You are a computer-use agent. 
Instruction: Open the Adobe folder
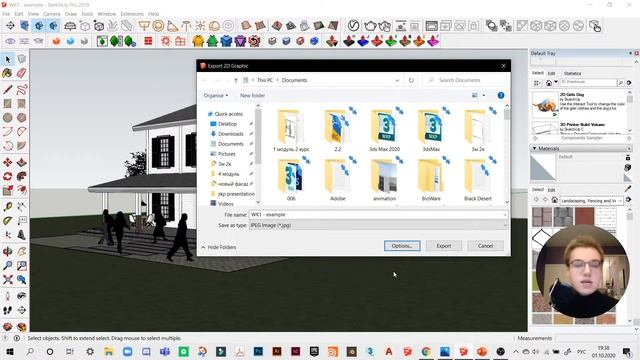point(338,180)
